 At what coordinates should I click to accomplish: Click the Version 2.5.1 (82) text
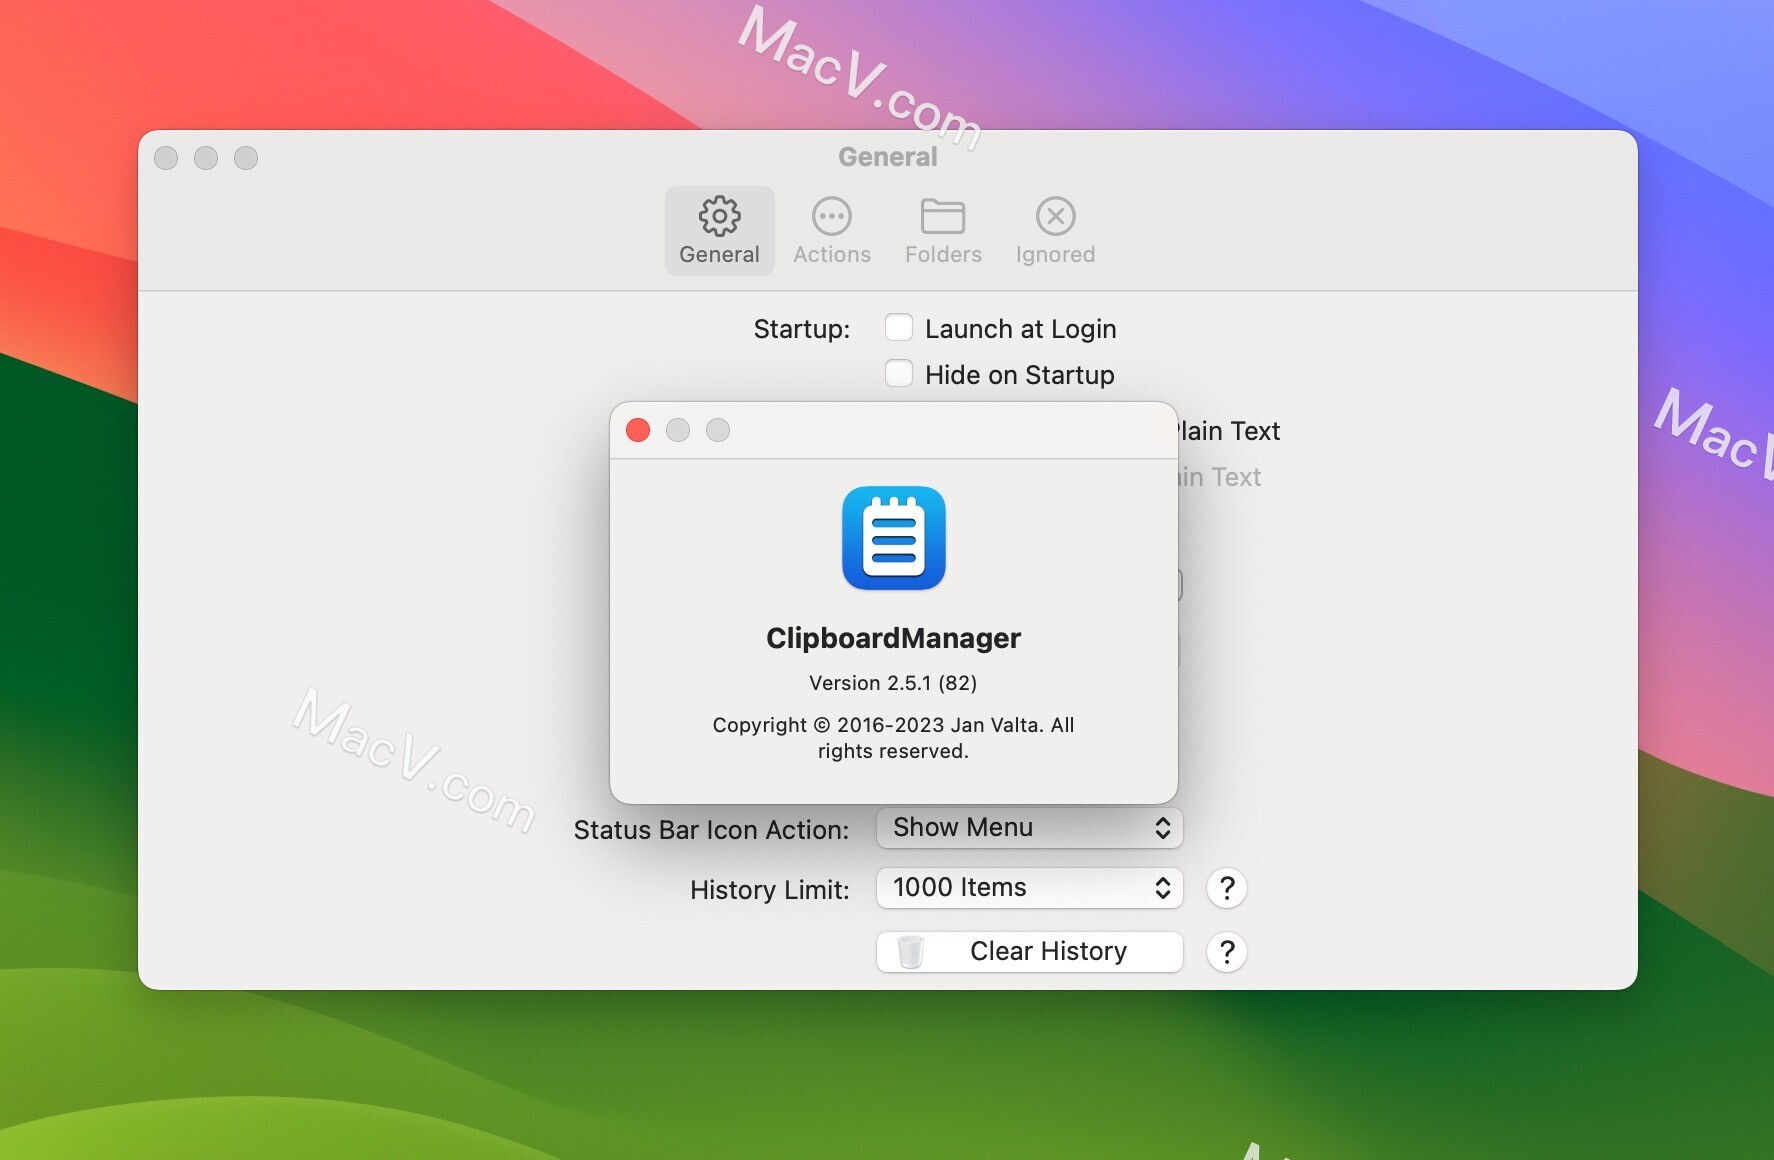click(x=893, y=683)
